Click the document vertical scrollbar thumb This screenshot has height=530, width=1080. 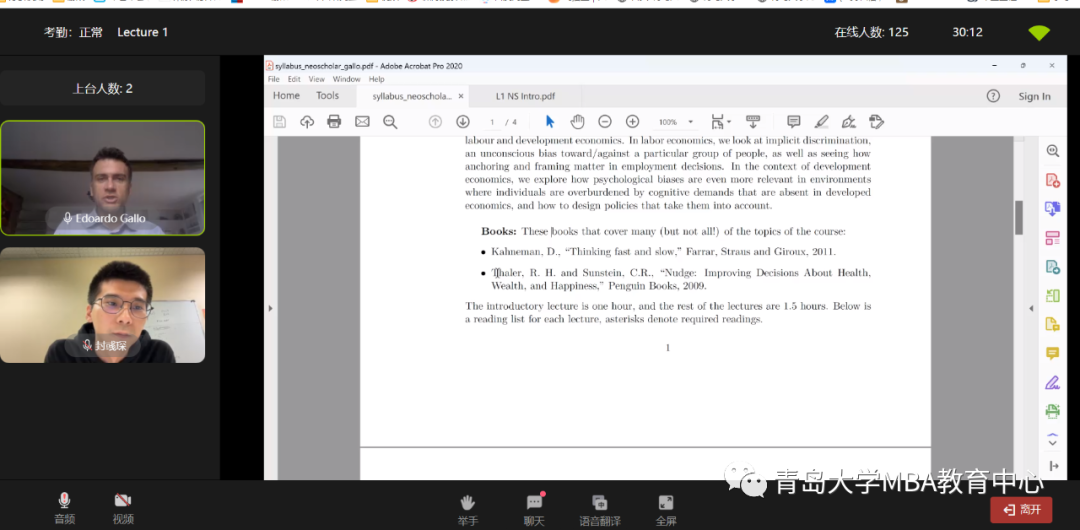tap(1019, 216)
